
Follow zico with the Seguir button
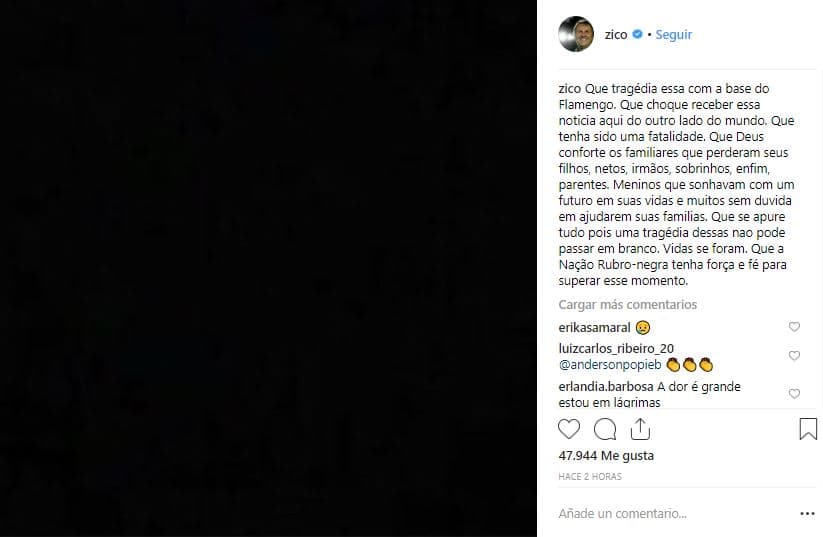click(x=673, y=35)
